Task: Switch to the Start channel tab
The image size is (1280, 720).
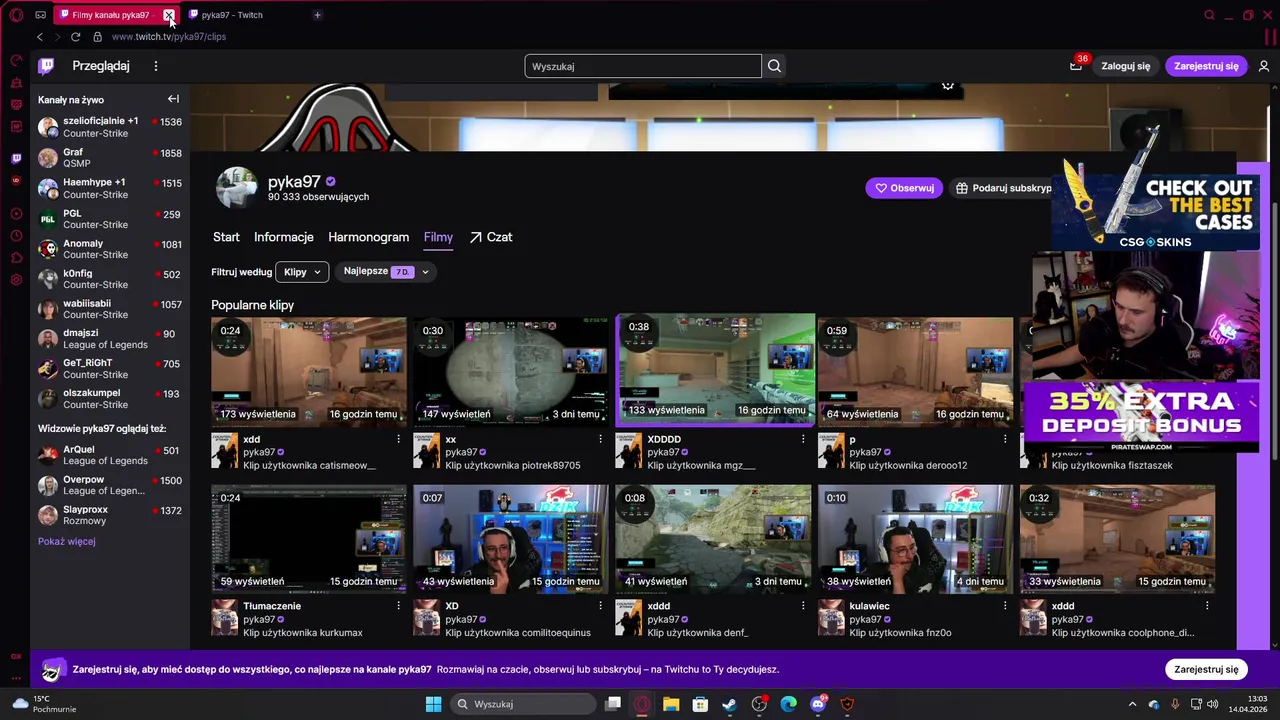Action: point(226,237)
